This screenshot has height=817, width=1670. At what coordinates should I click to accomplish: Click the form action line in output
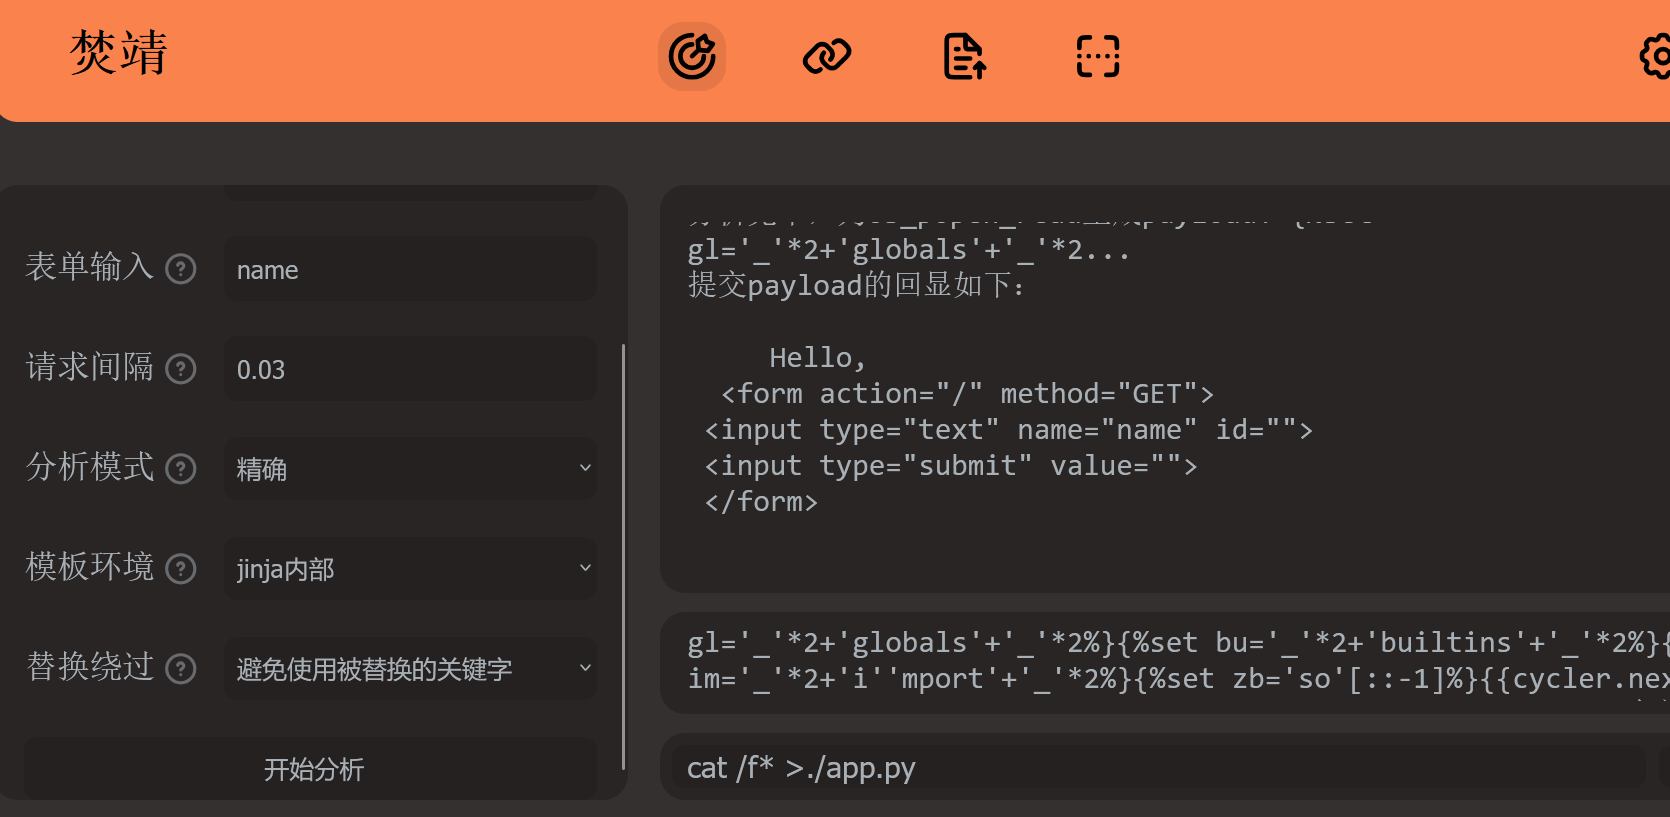967,394
